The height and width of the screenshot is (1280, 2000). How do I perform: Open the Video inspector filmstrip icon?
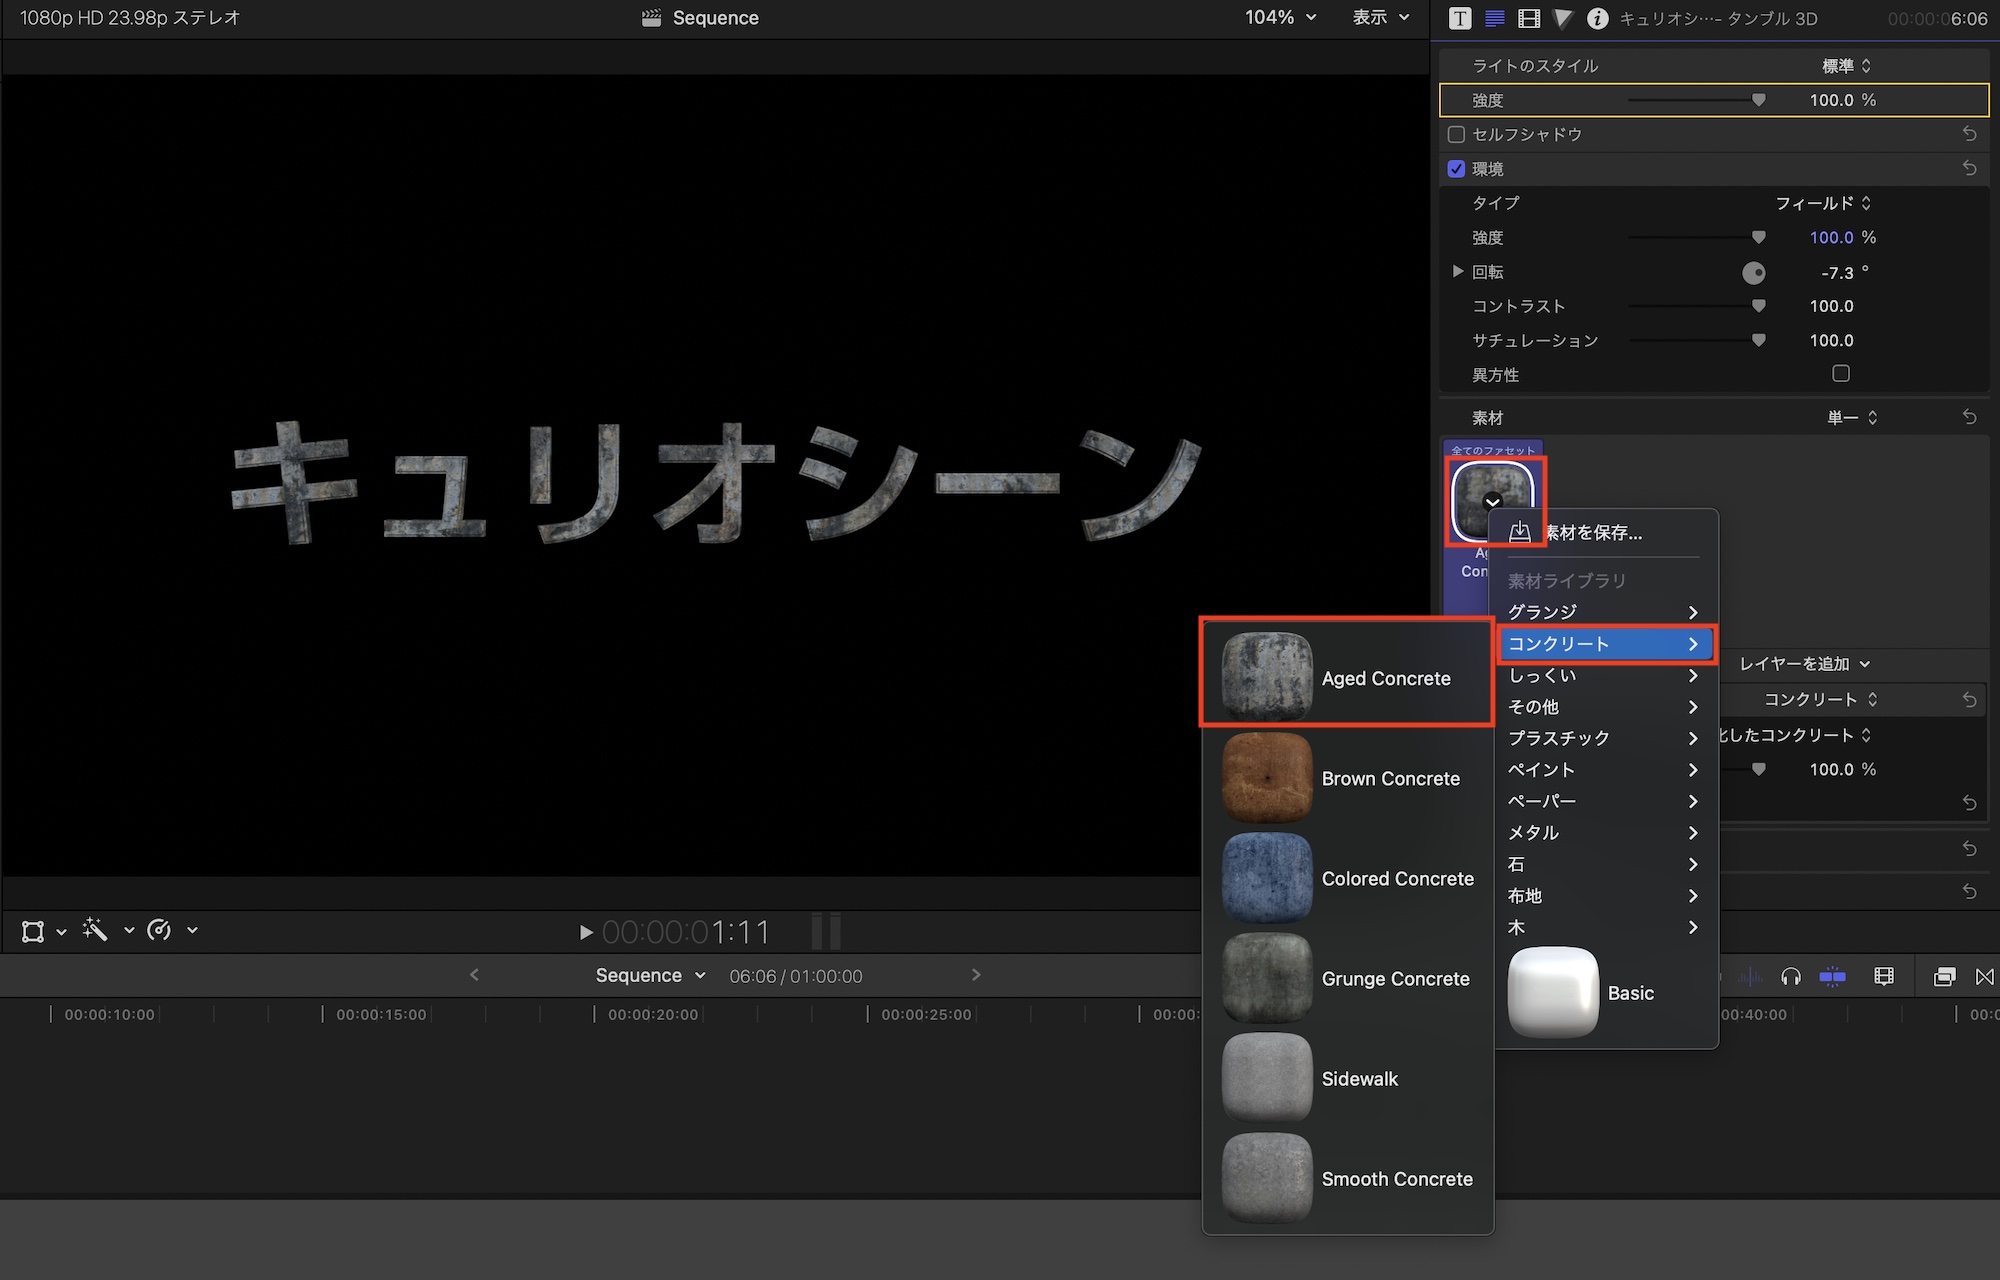click(x=1529, y=18)
